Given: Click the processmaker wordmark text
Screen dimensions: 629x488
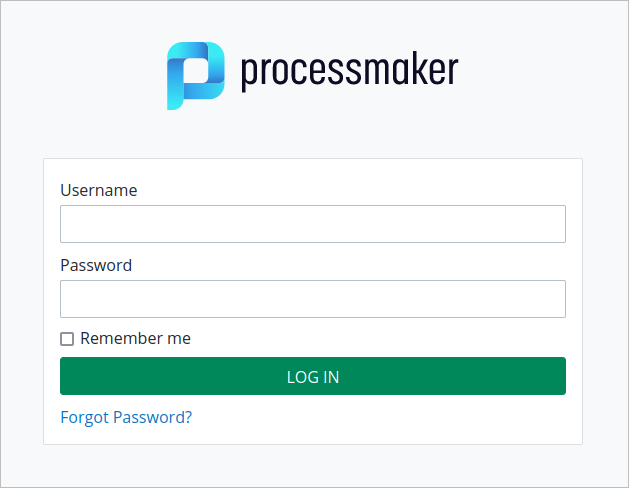Looking at the screenshot, I should [349, 70].
